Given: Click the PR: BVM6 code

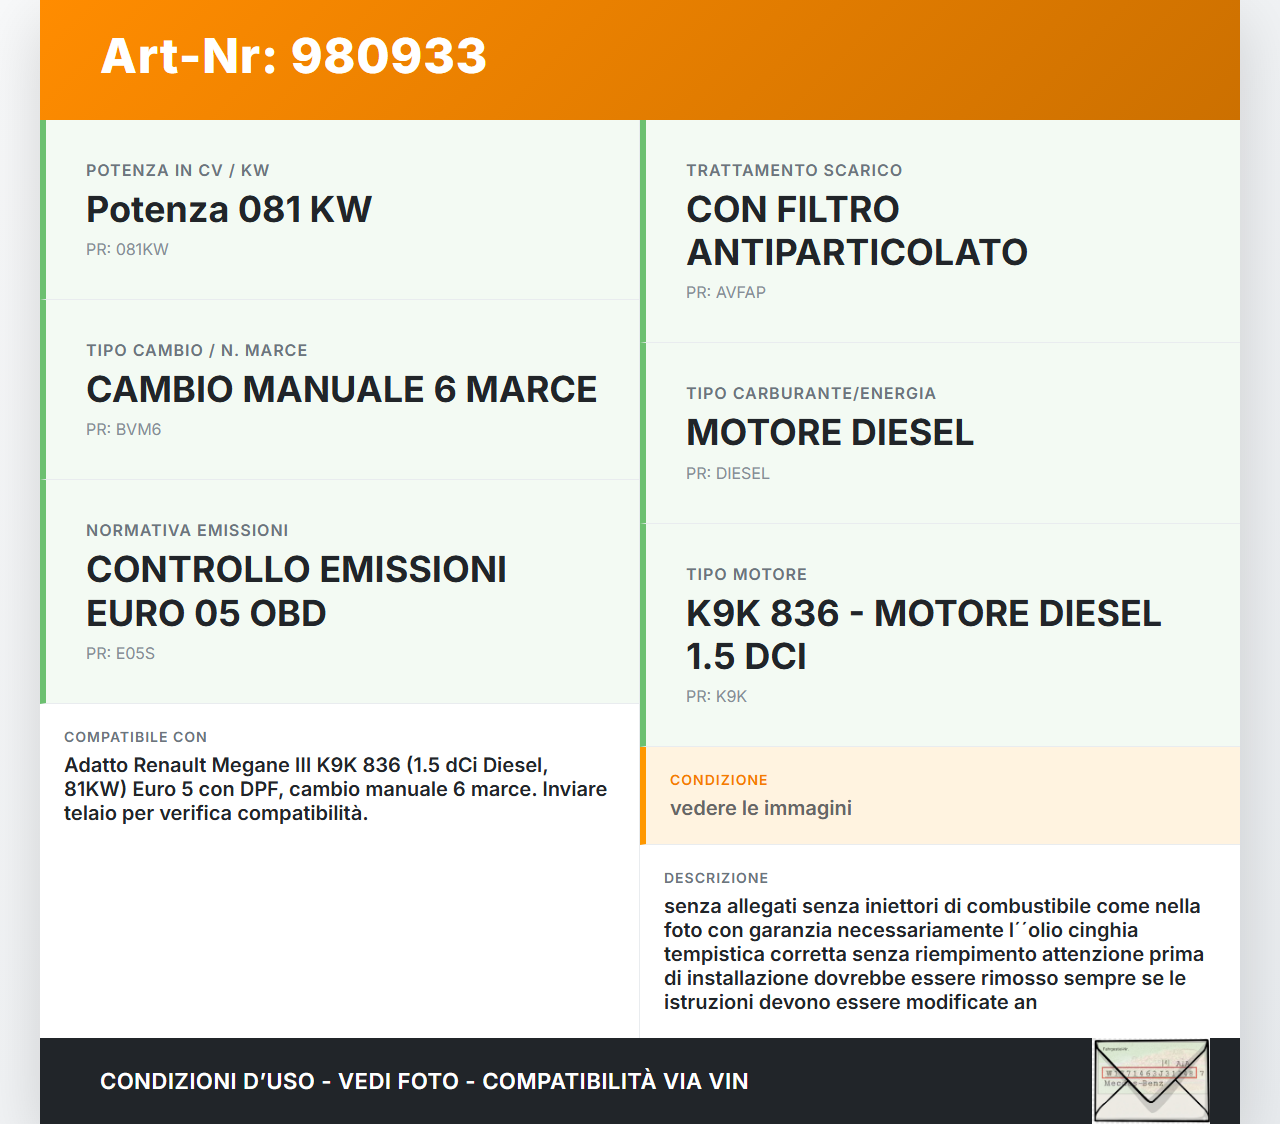Looking at the screenshot, I should point(123,430).
